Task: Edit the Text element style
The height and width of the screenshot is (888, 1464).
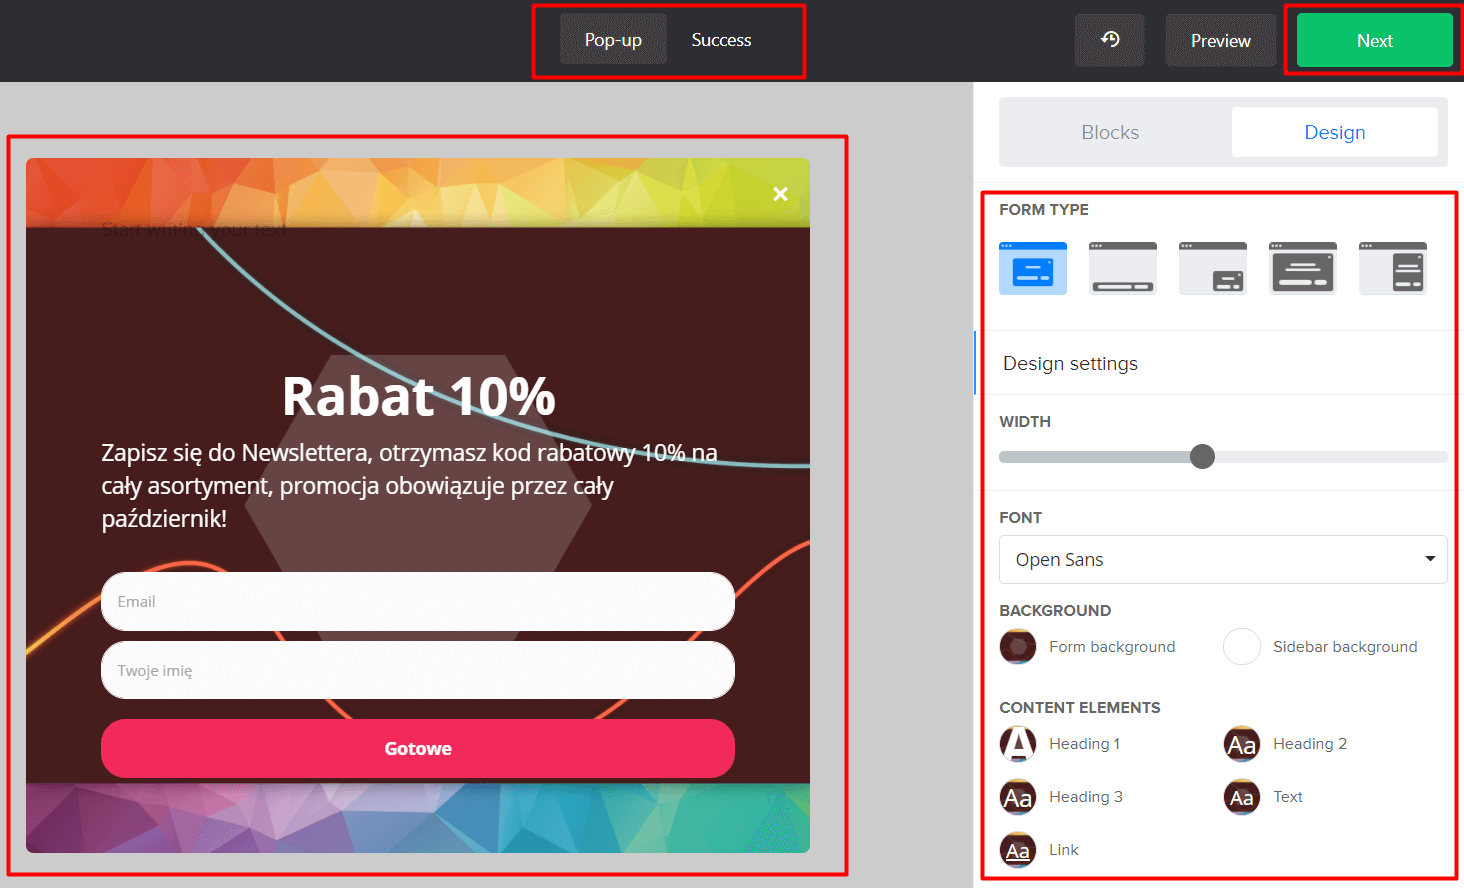Action: pyautogui.click(x=1241, y=797)
